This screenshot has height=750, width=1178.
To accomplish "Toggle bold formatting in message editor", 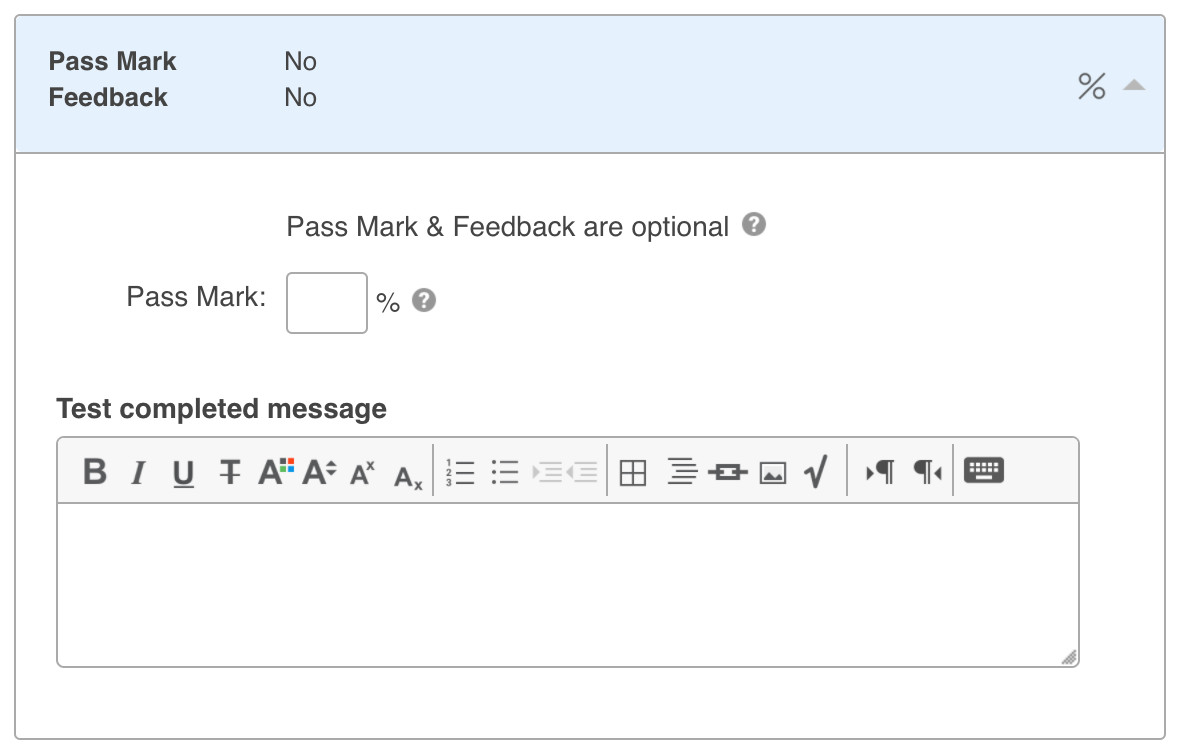I will (95, 471).
